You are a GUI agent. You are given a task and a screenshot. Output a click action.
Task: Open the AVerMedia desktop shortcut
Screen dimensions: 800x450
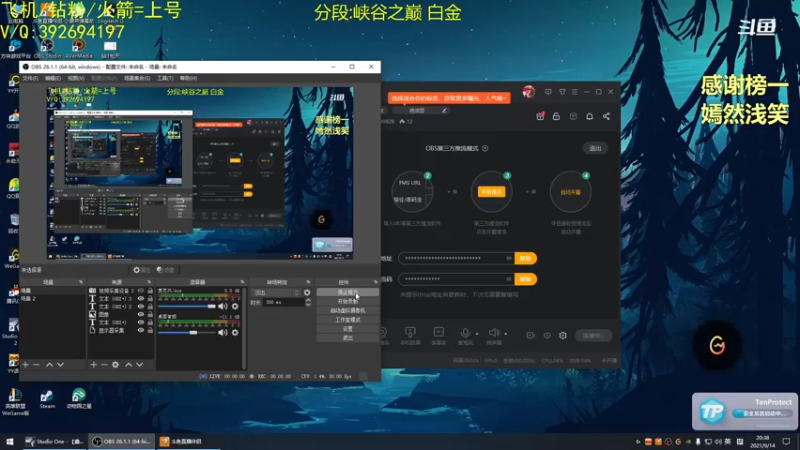(79, 48)
